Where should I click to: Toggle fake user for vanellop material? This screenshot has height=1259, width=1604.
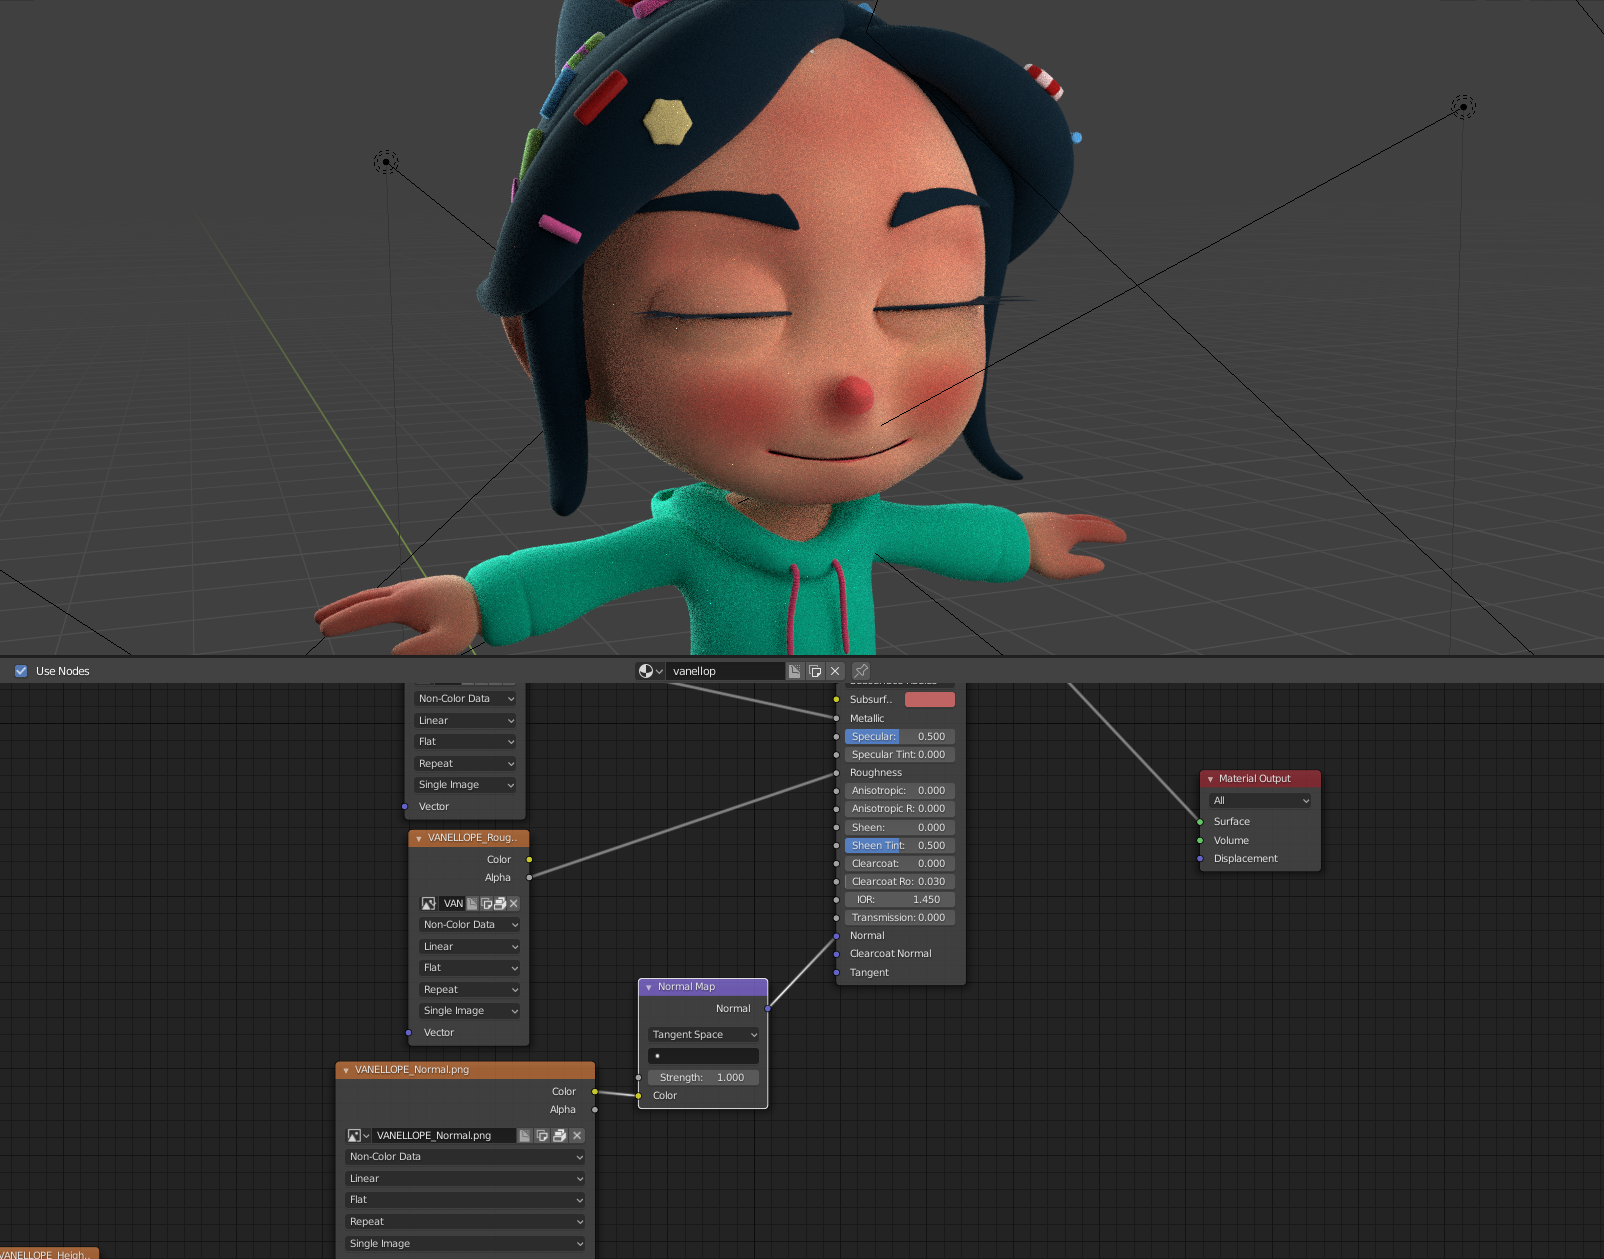click(794, 671)
